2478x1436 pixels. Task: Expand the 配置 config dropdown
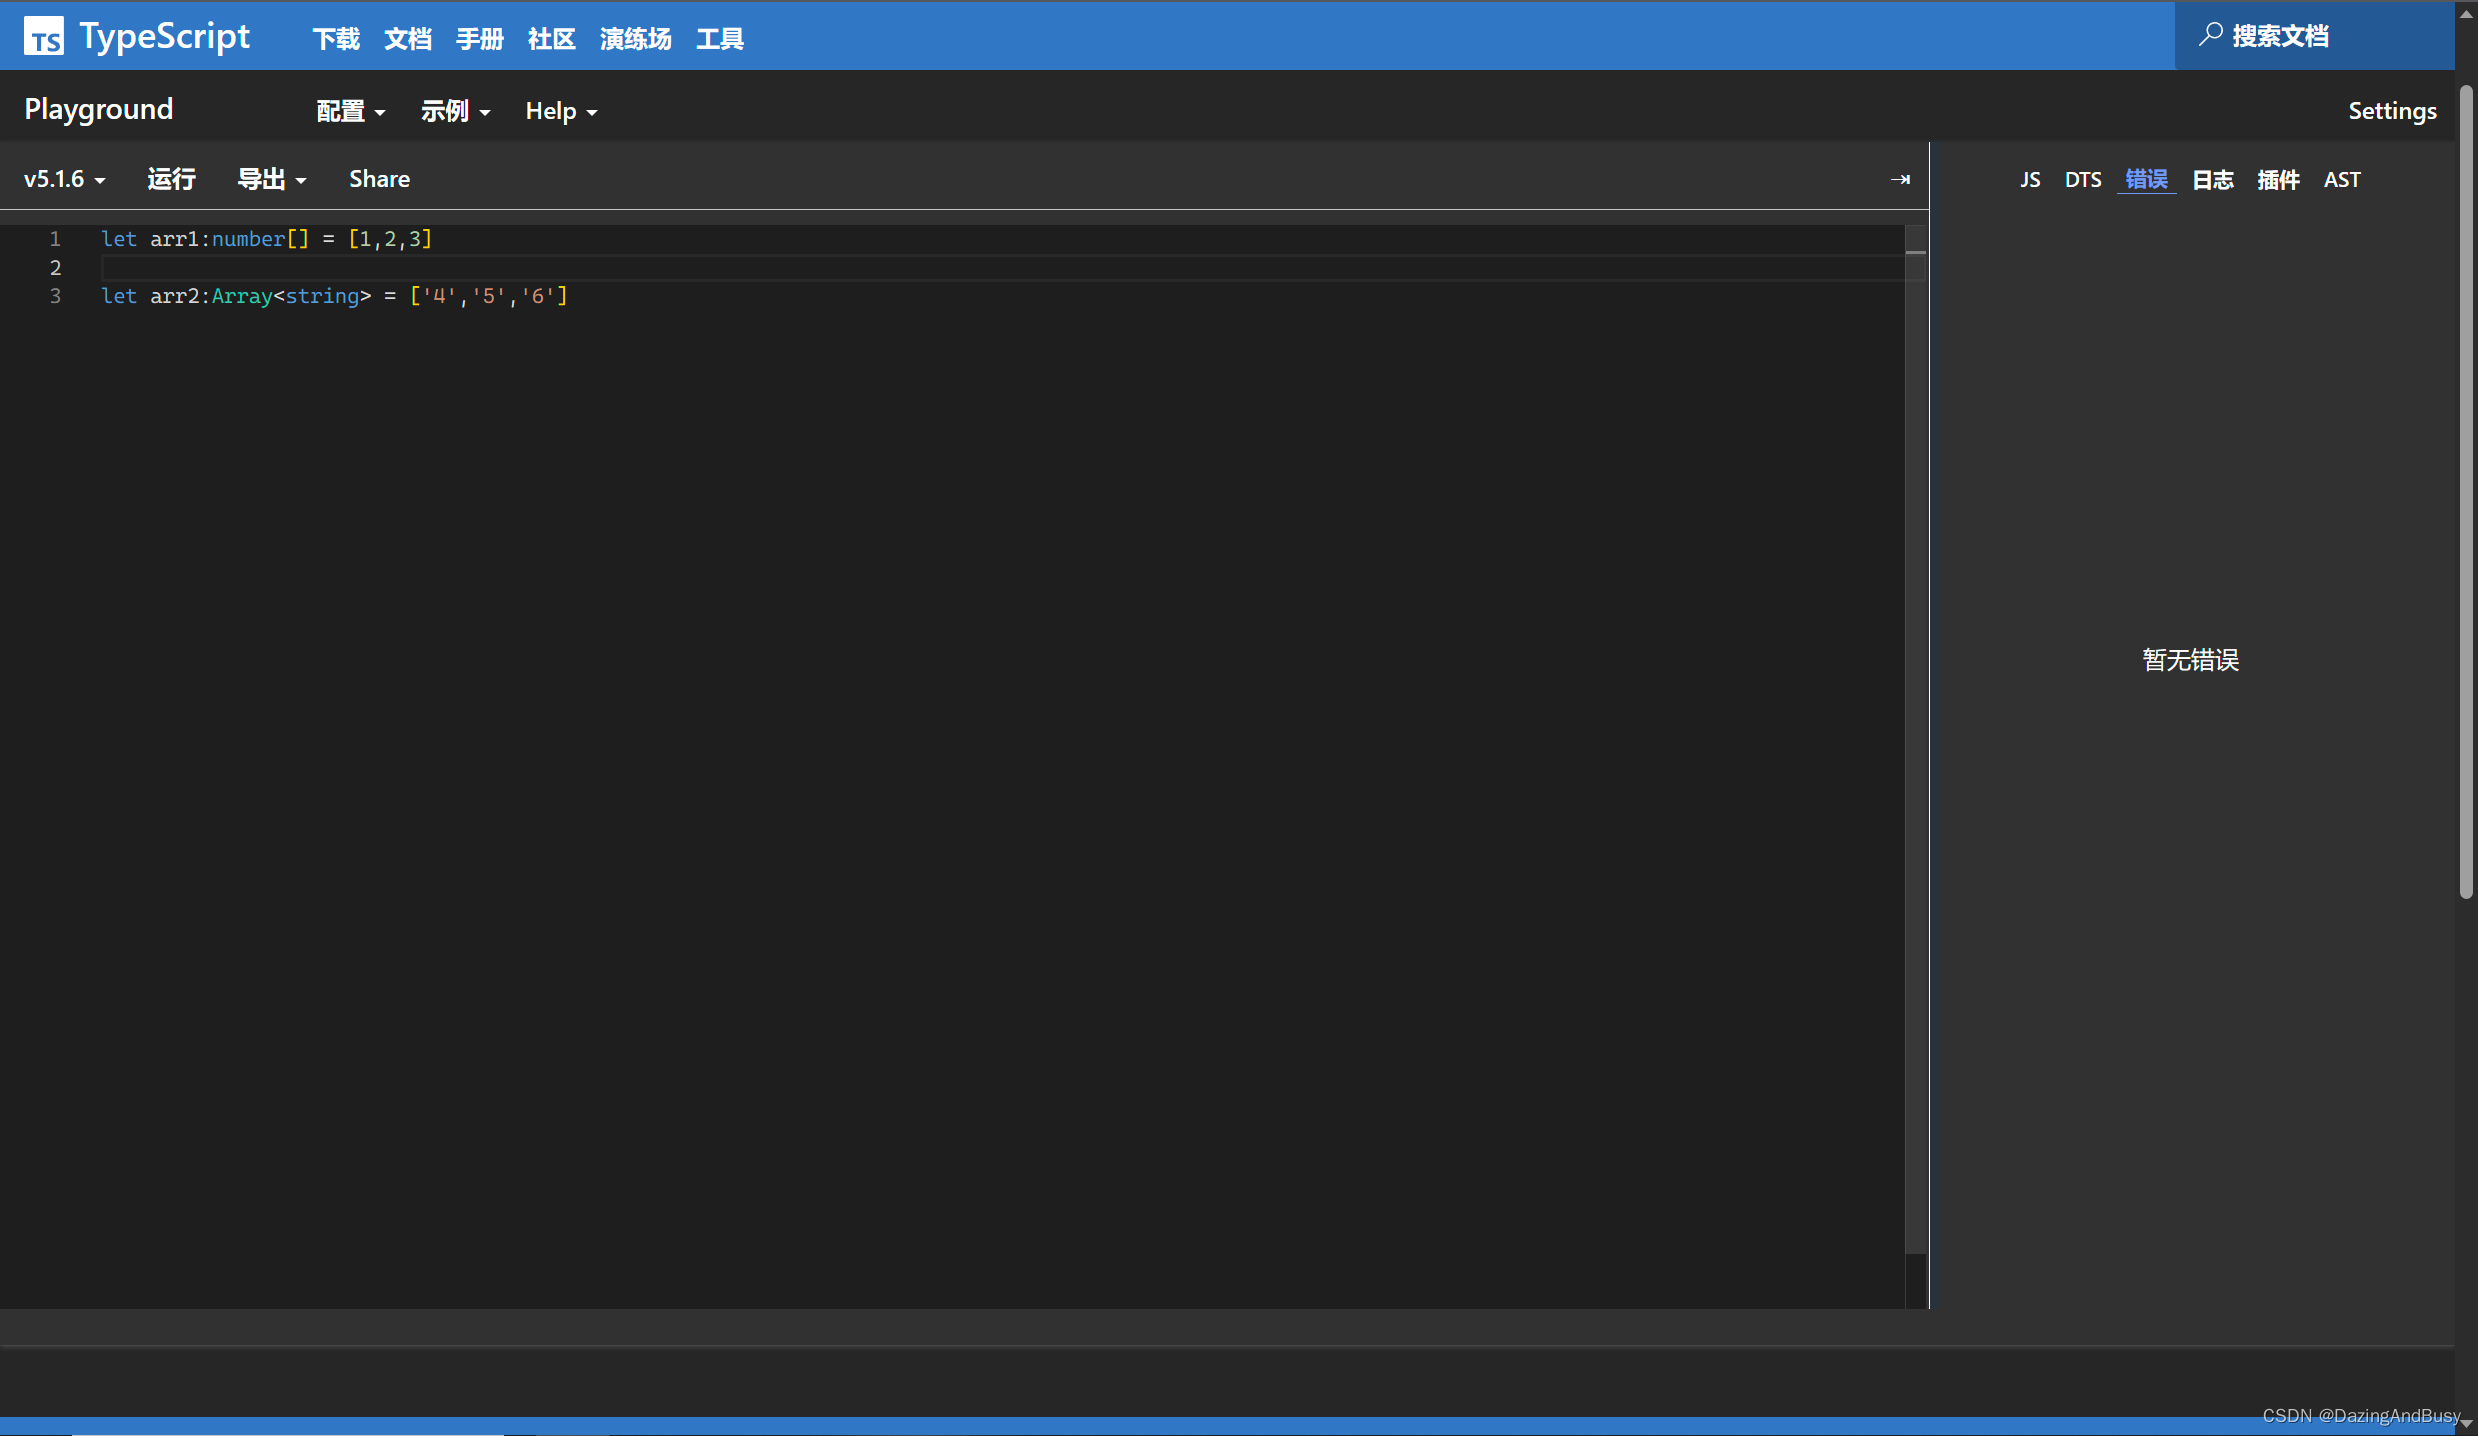[350, 111]
